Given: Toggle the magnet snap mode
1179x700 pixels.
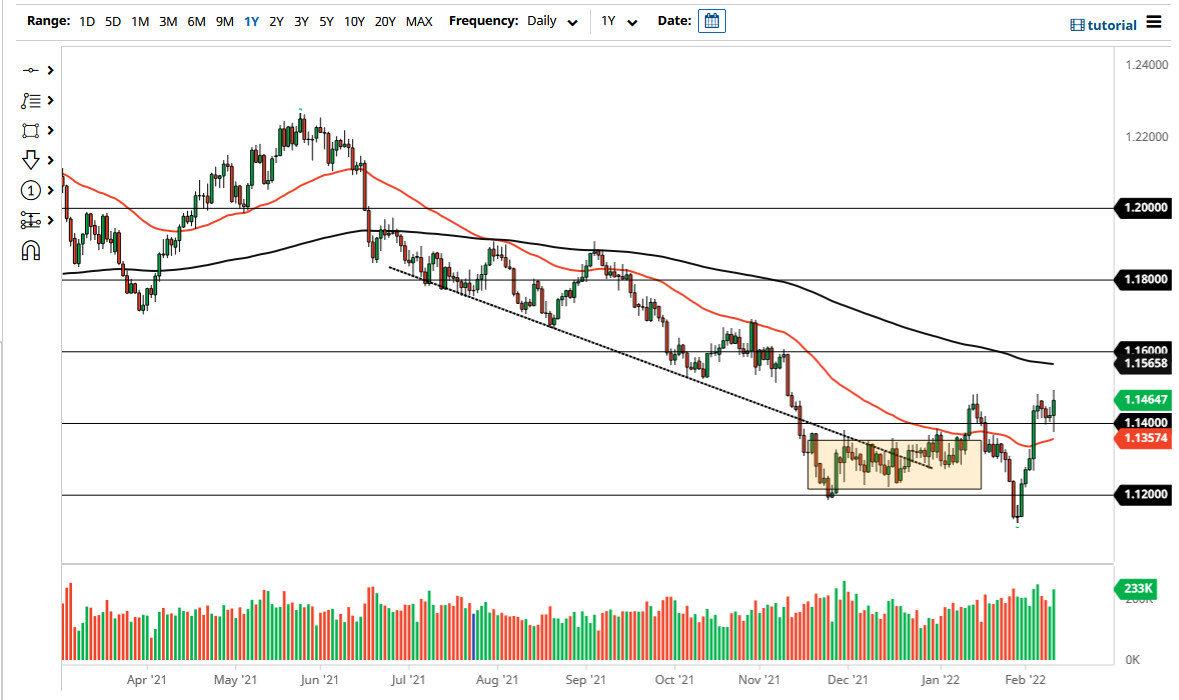Looking at the screenshot, I should tap(30, 250).
